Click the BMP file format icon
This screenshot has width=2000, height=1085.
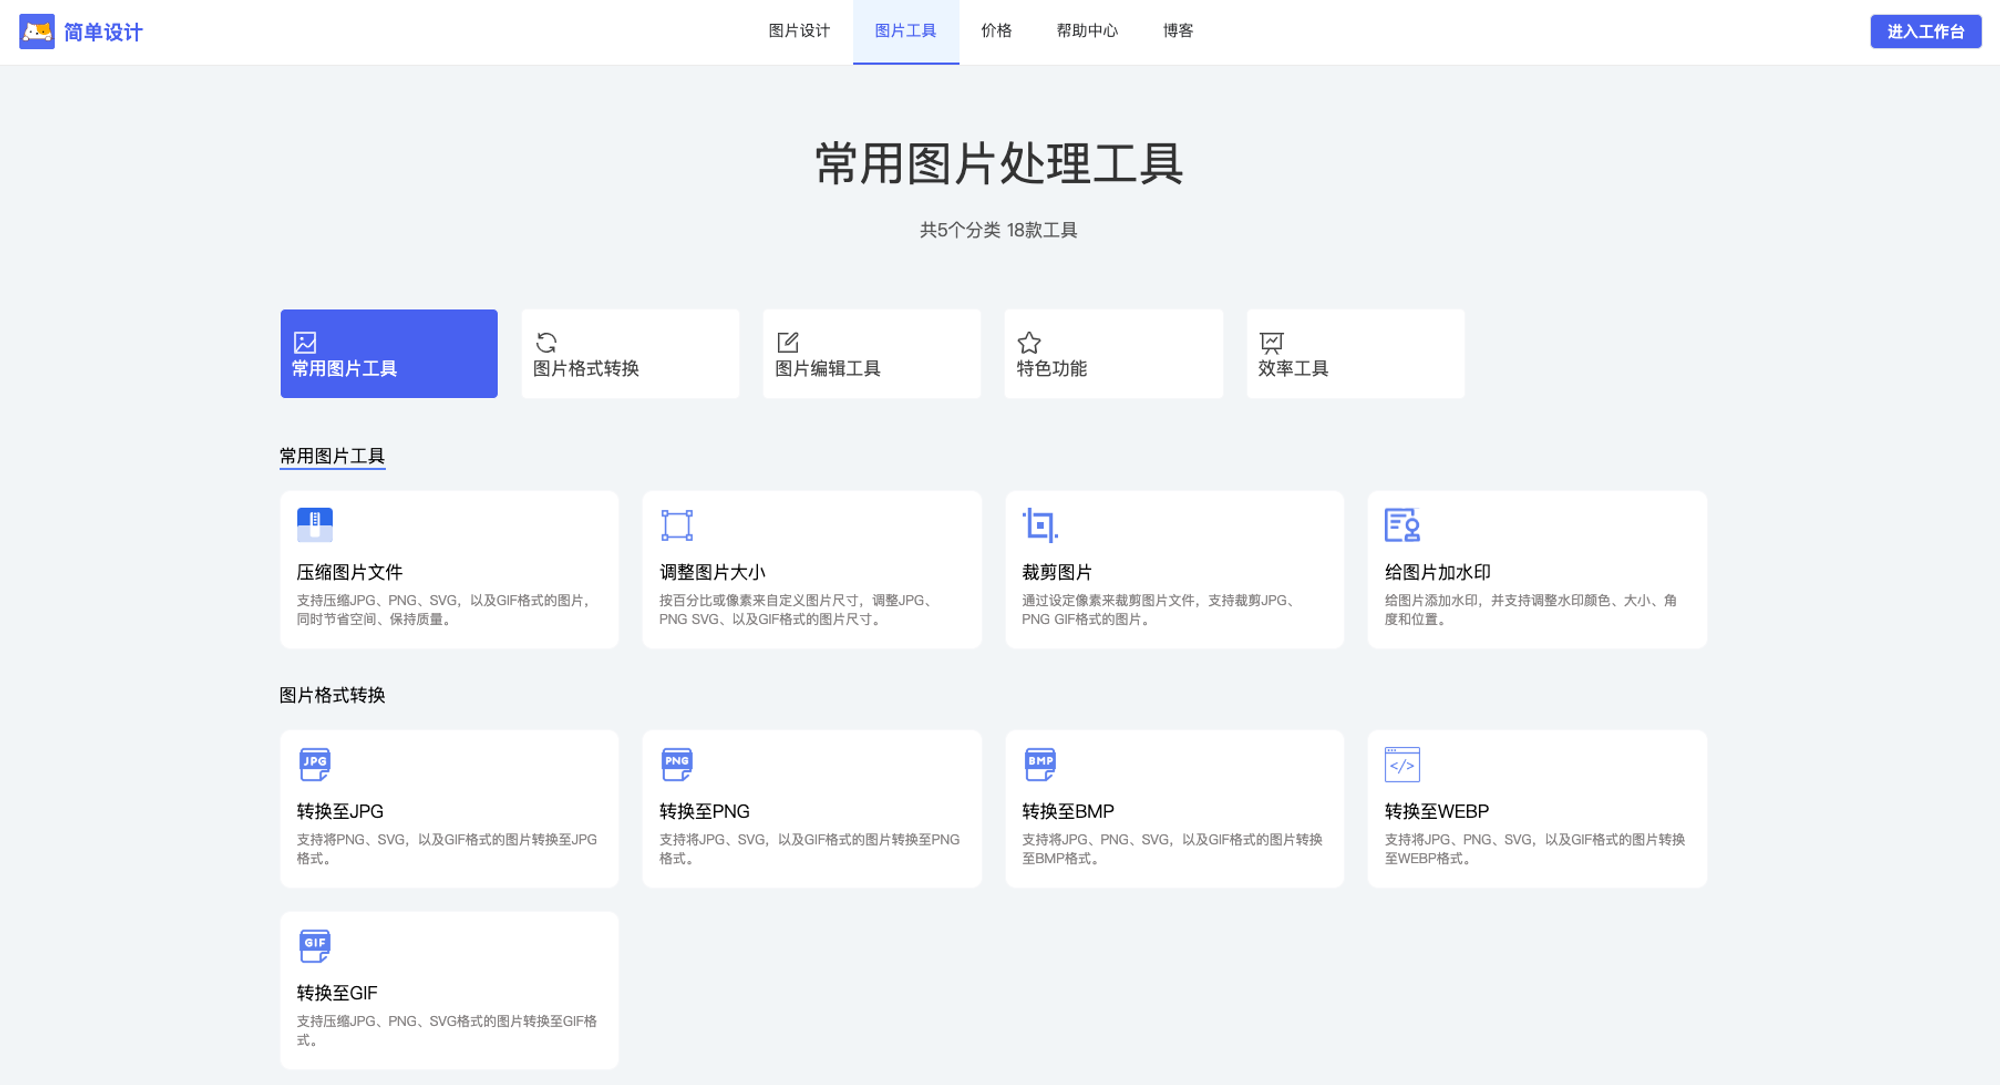coord(1039,764)
